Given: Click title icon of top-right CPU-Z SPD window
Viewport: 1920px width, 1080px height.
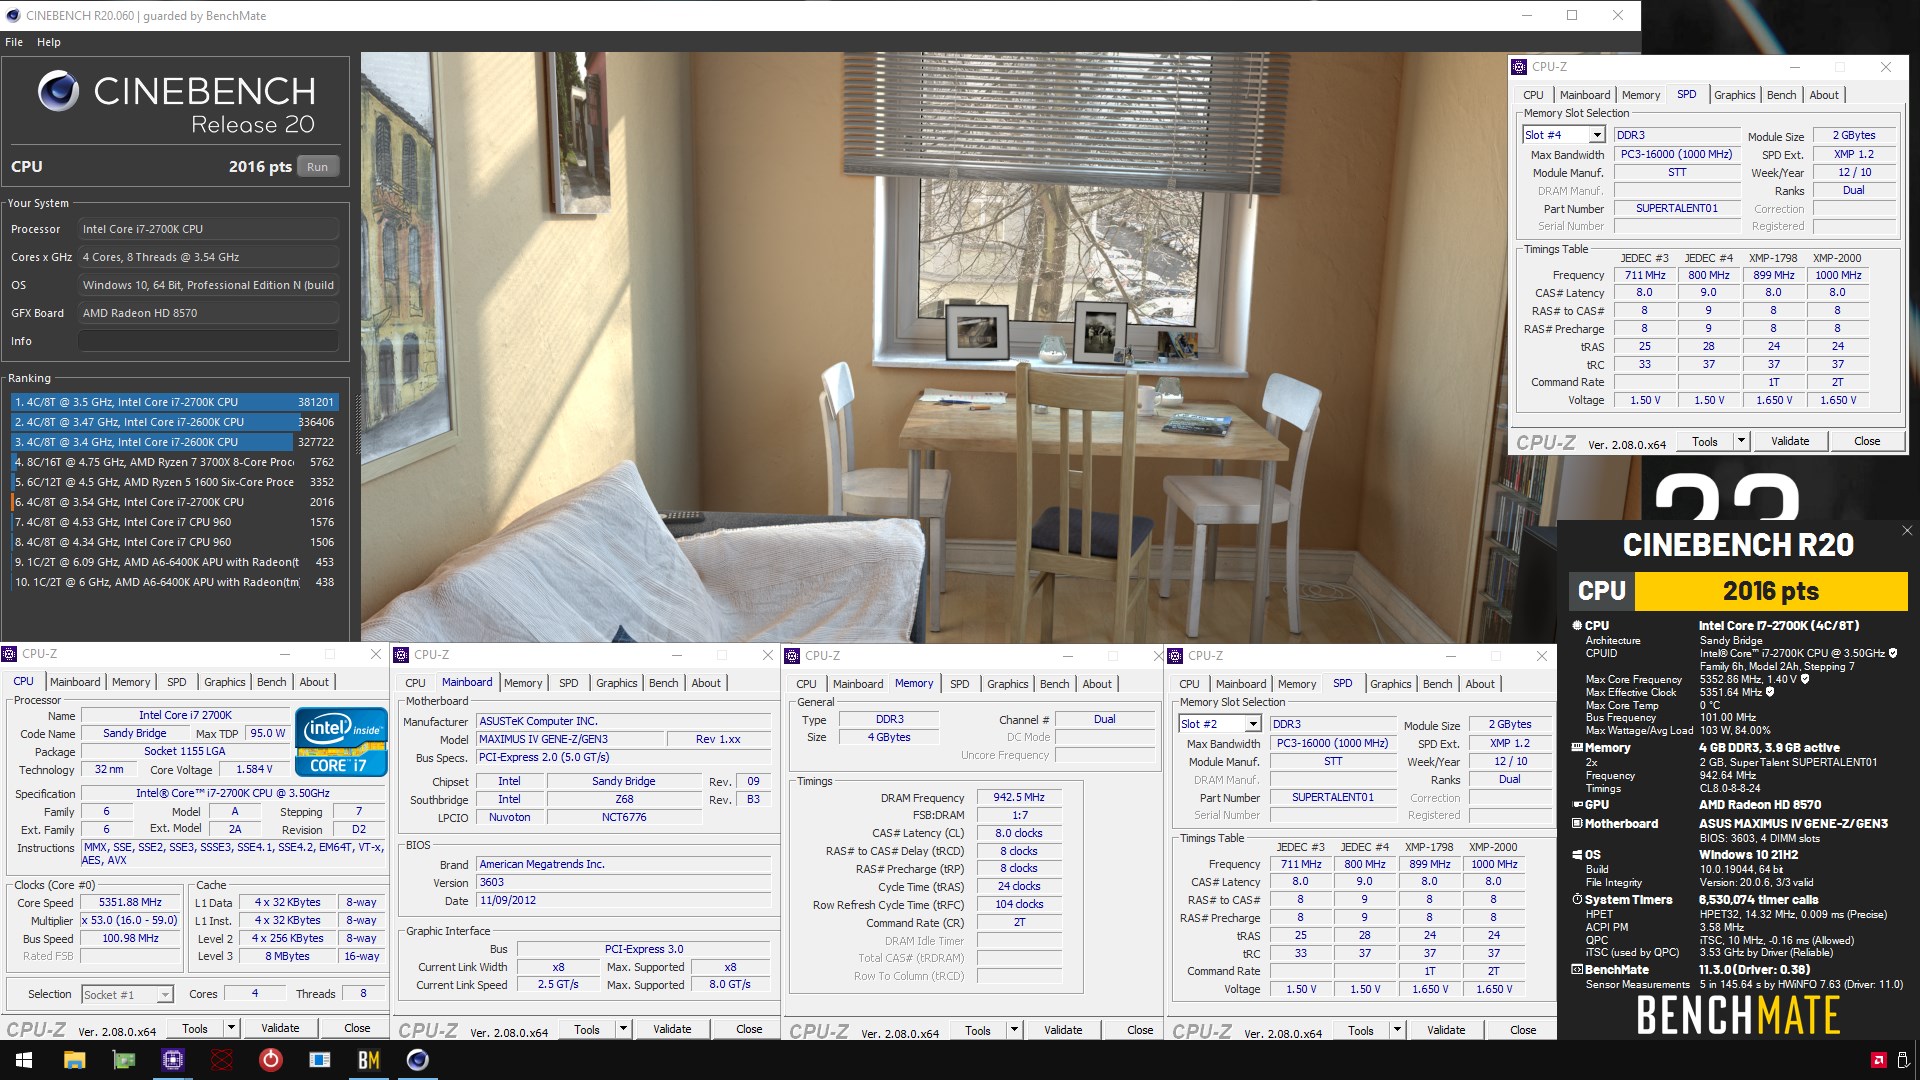Looking at the screenshot, I should [x=1519, y=67].
